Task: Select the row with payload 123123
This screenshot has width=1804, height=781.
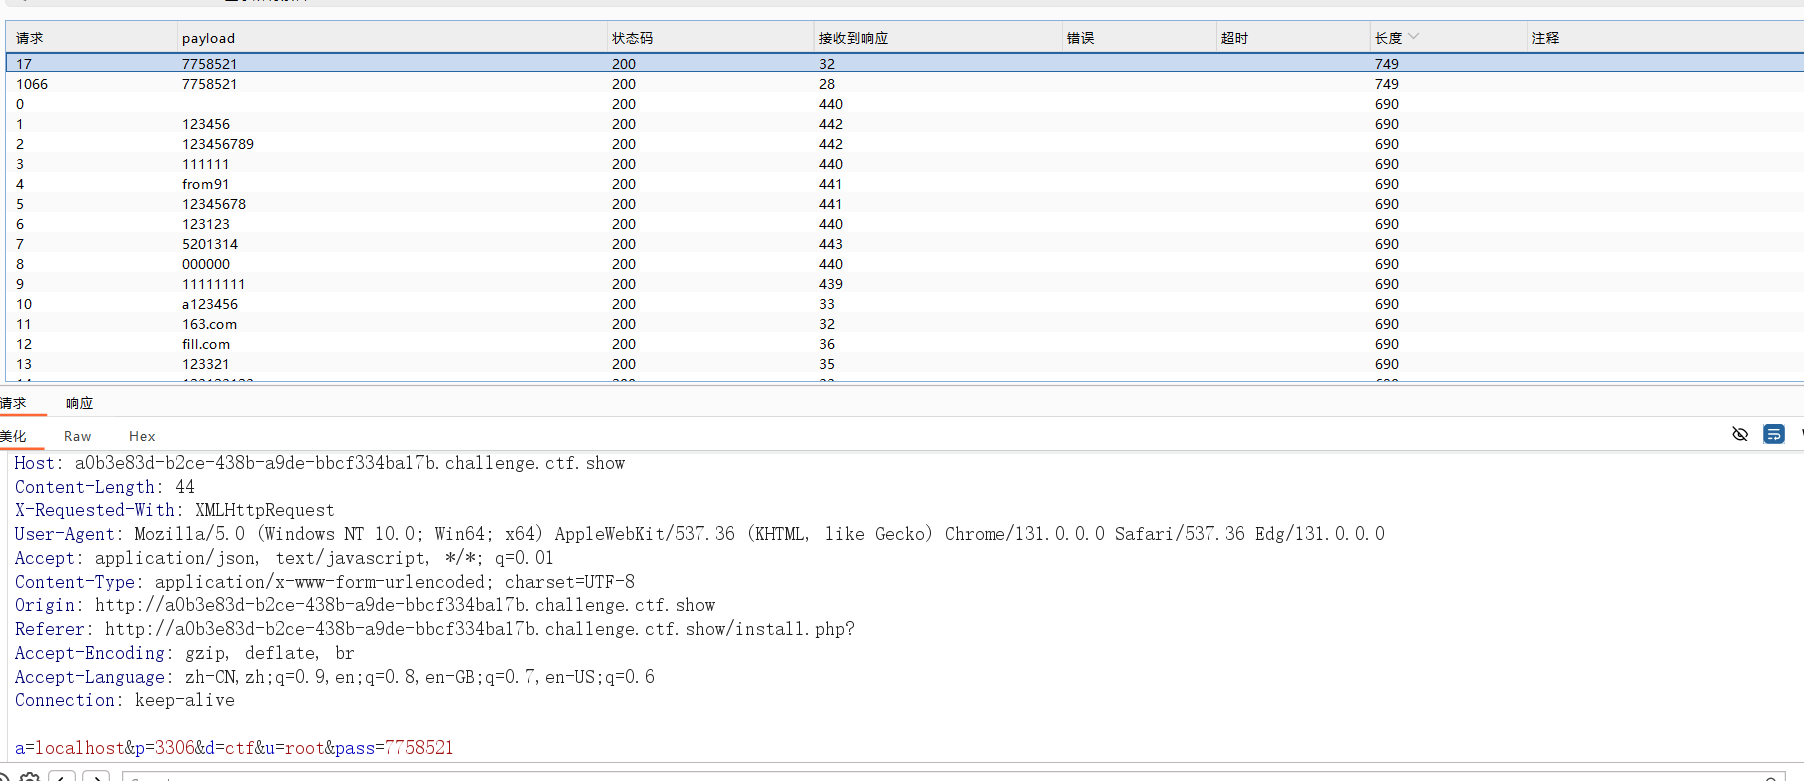Action: coord(905,224)
